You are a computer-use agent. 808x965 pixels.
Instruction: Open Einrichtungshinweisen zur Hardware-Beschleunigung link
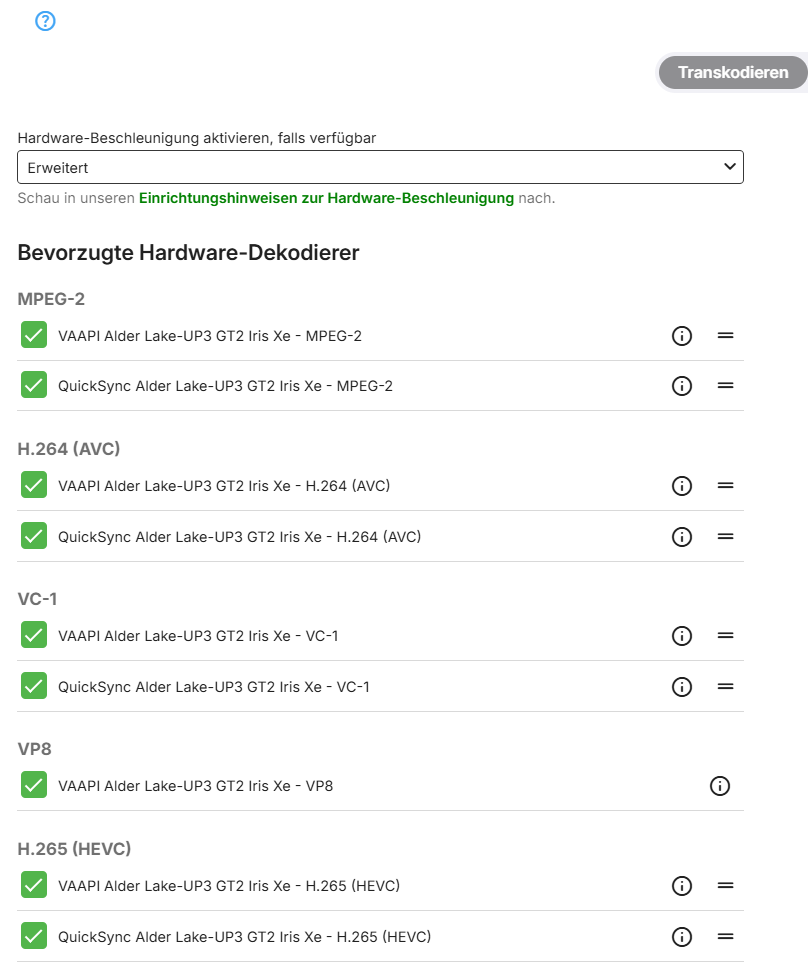(x=326, y=198)
